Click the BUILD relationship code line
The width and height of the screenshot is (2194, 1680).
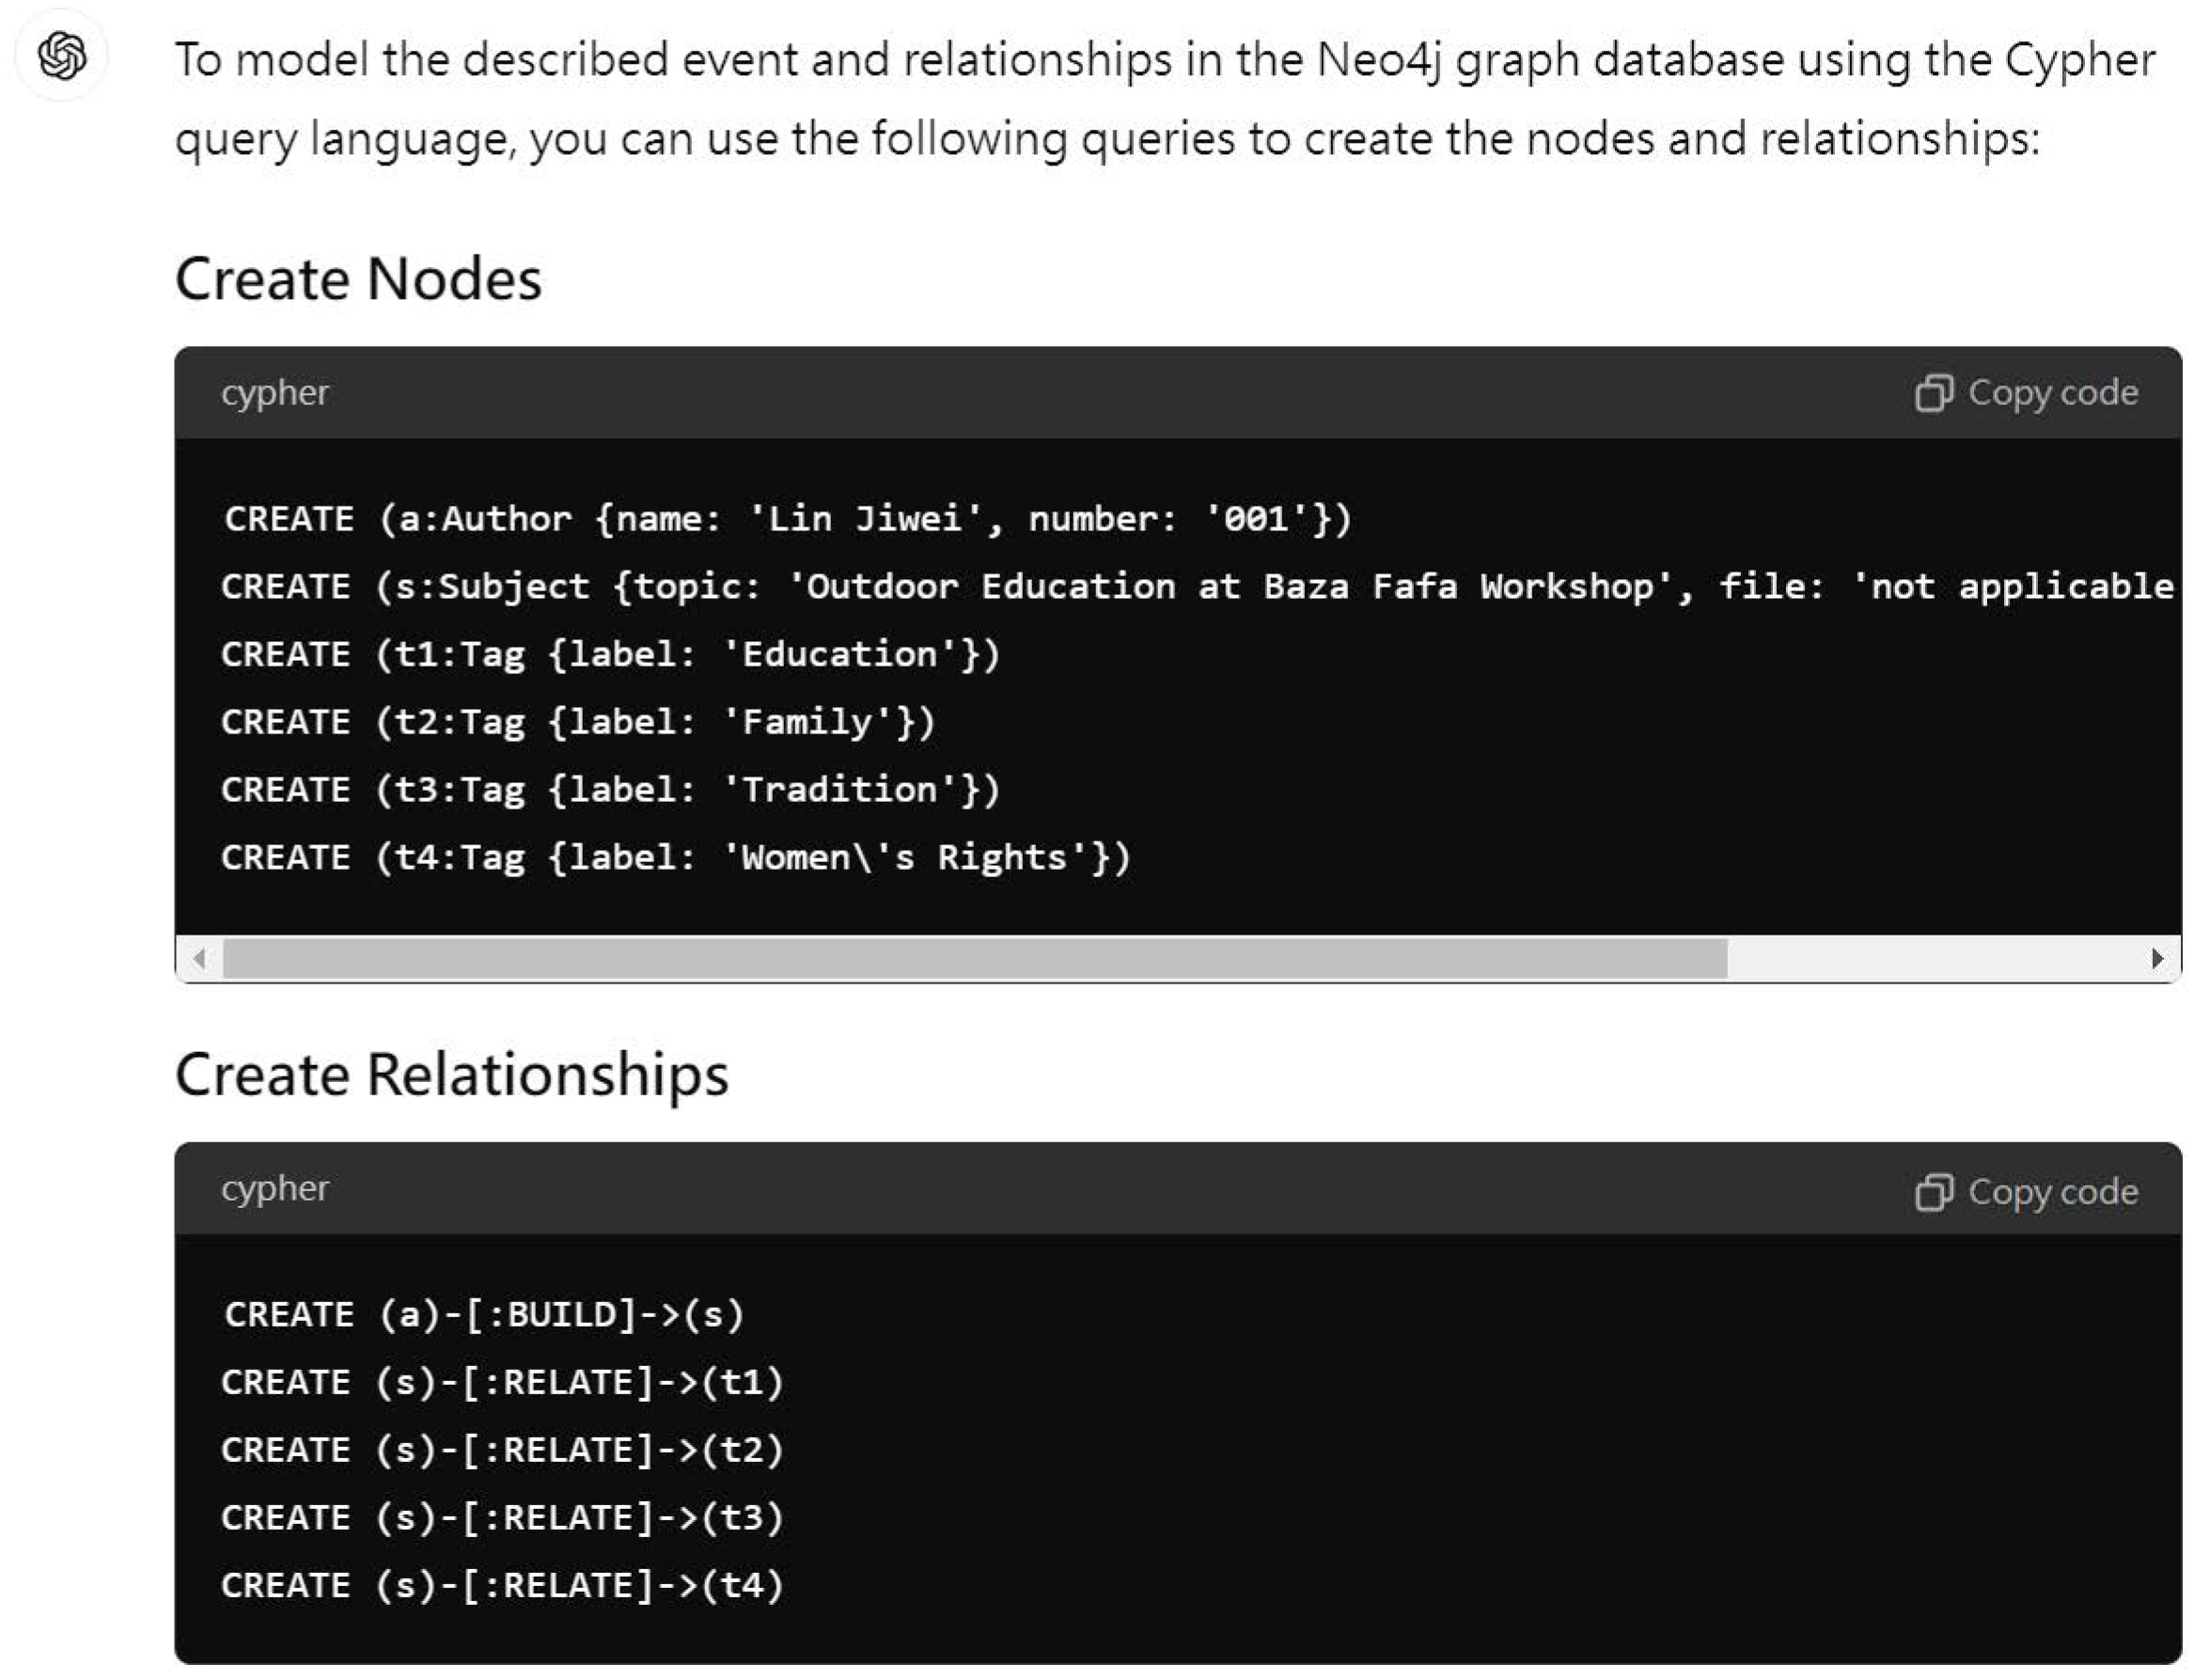484,1315
